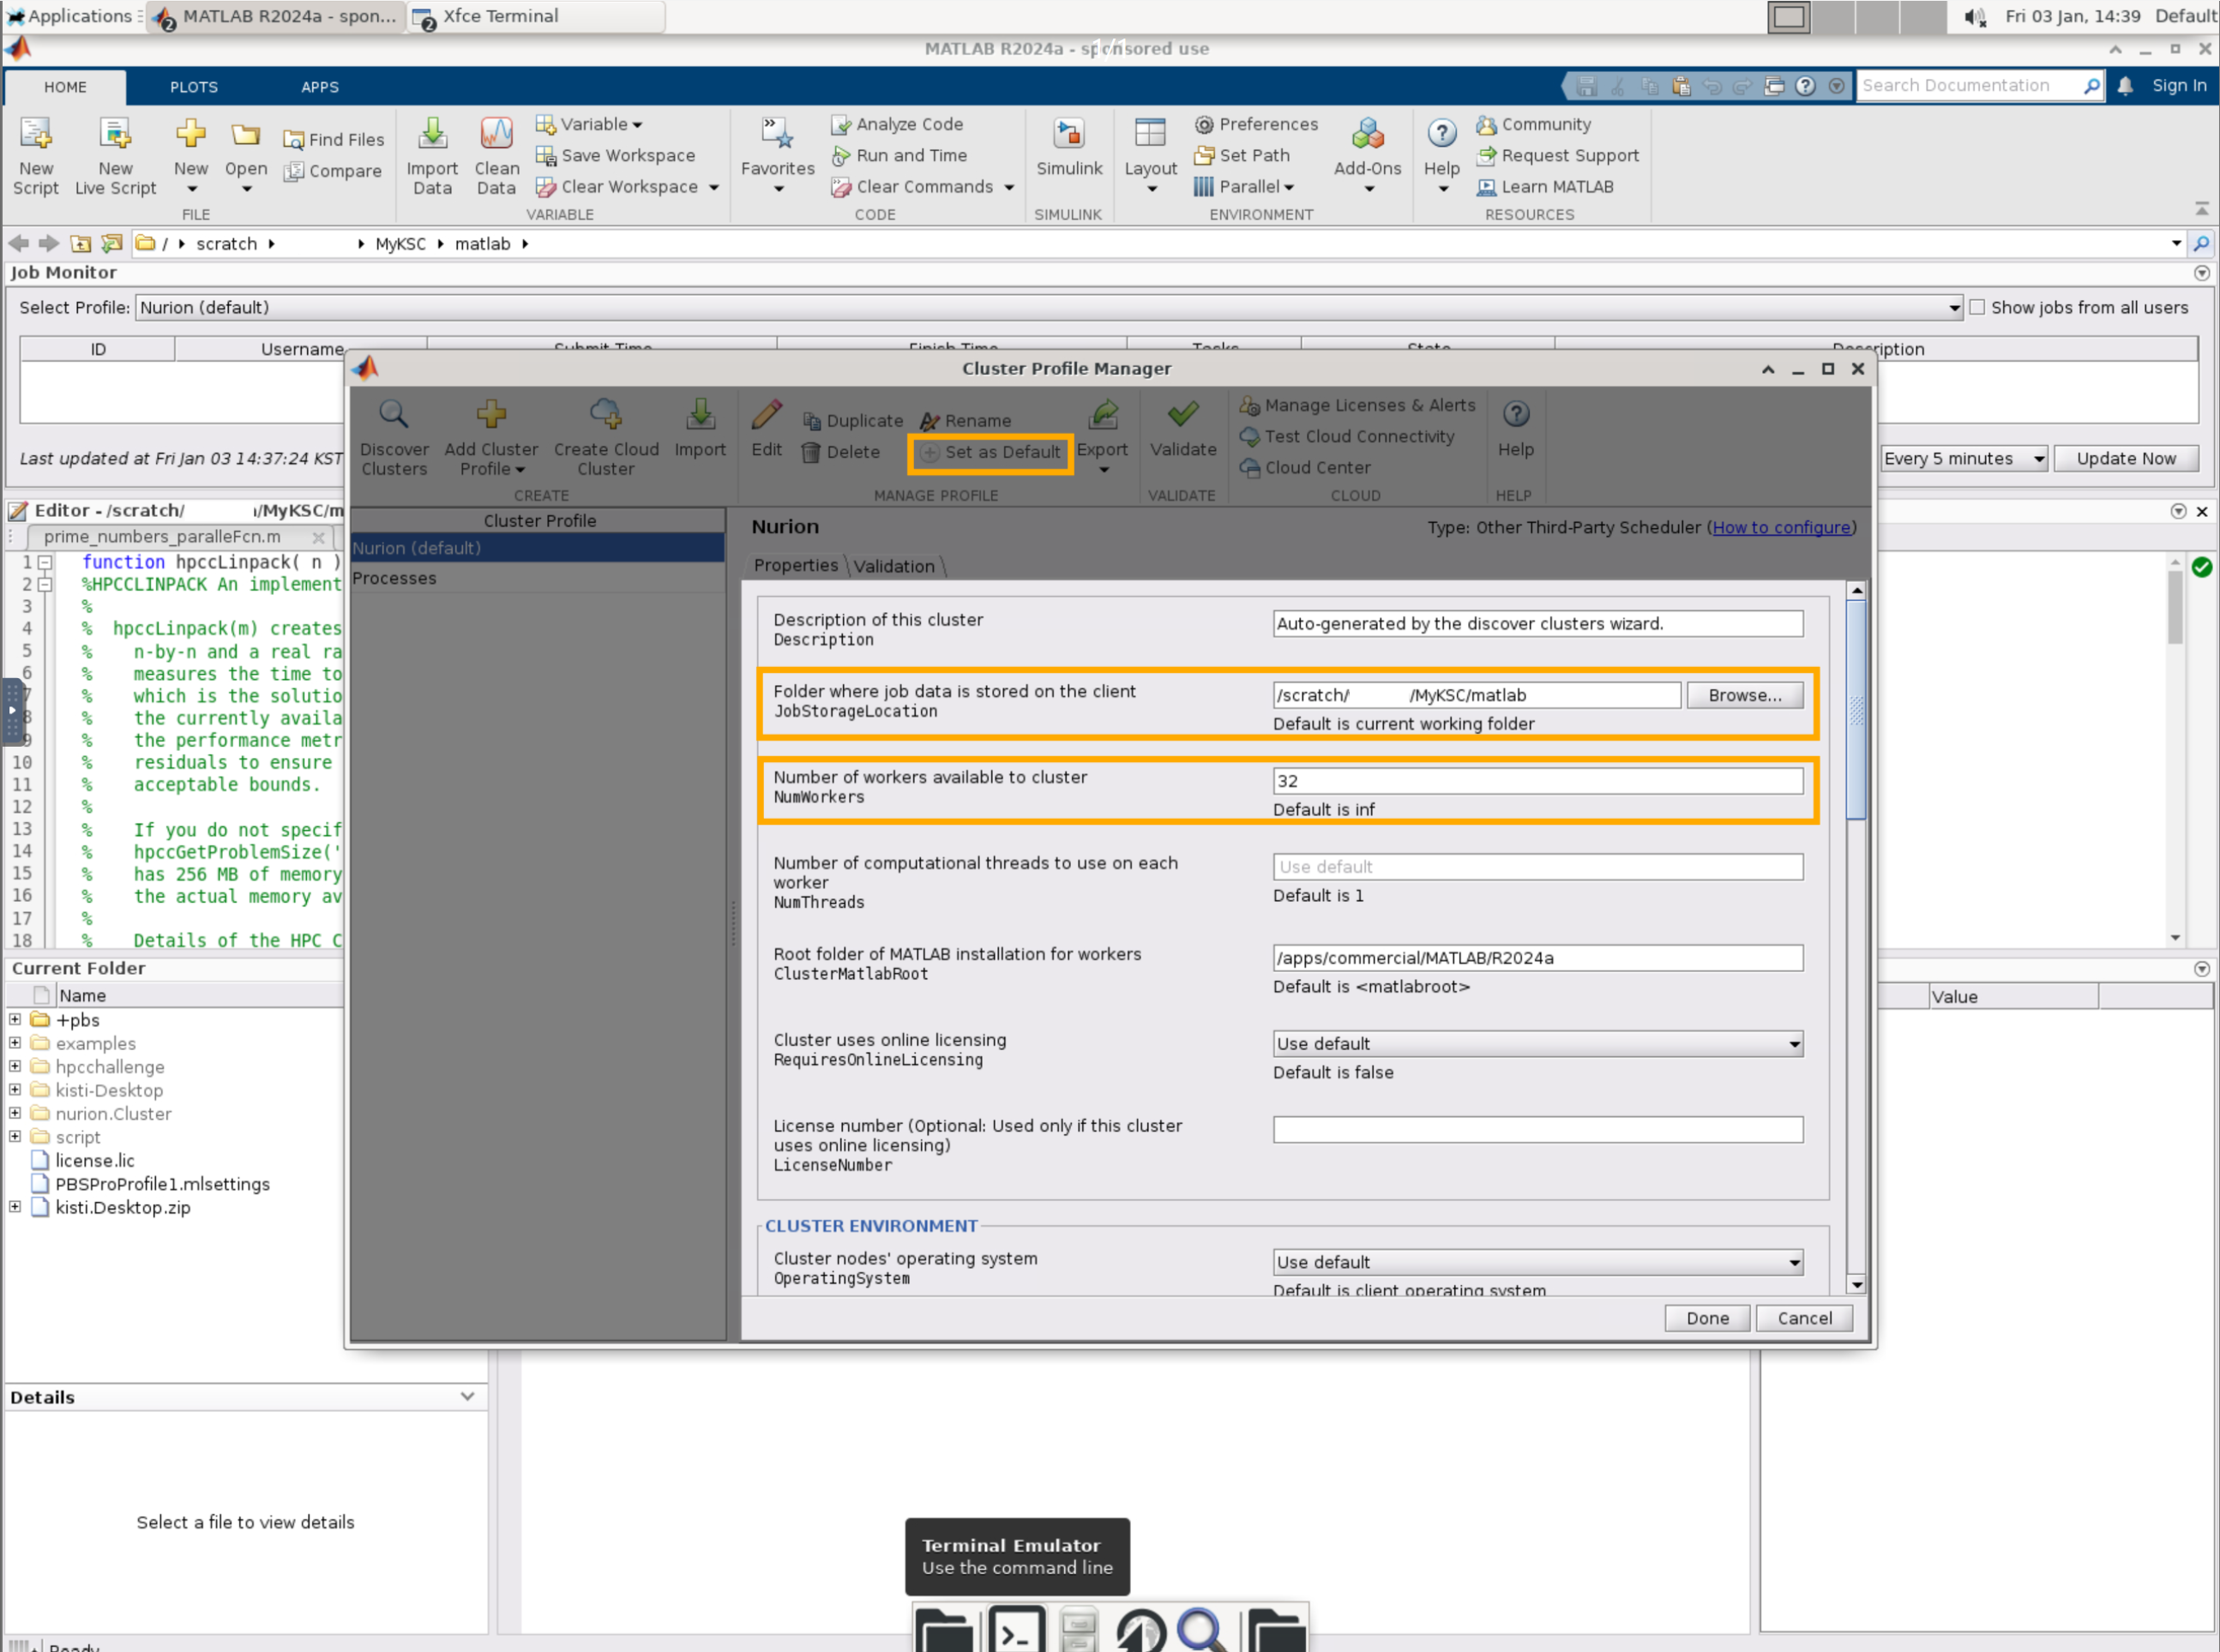The image size is (2220, 1652).
Task: Click Delete profile trash icon
Action: pyautogui.click(x=811, y=452)
